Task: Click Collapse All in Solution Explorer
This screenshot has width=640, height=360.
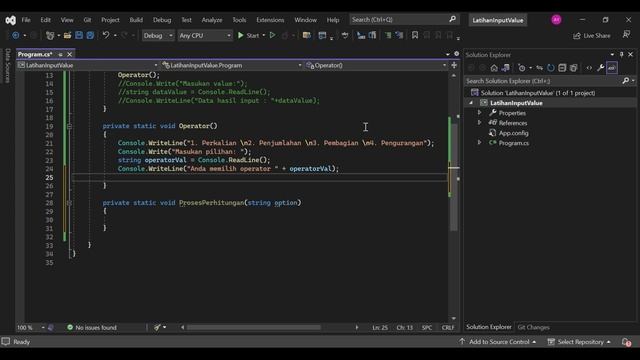Action: (562, 68)
